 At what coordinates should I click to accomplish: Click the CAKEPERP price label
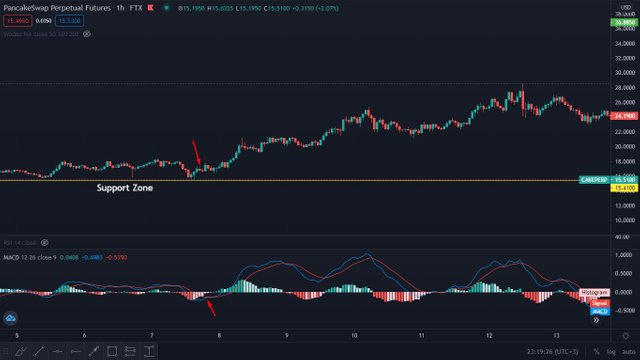tap(594, 180)
